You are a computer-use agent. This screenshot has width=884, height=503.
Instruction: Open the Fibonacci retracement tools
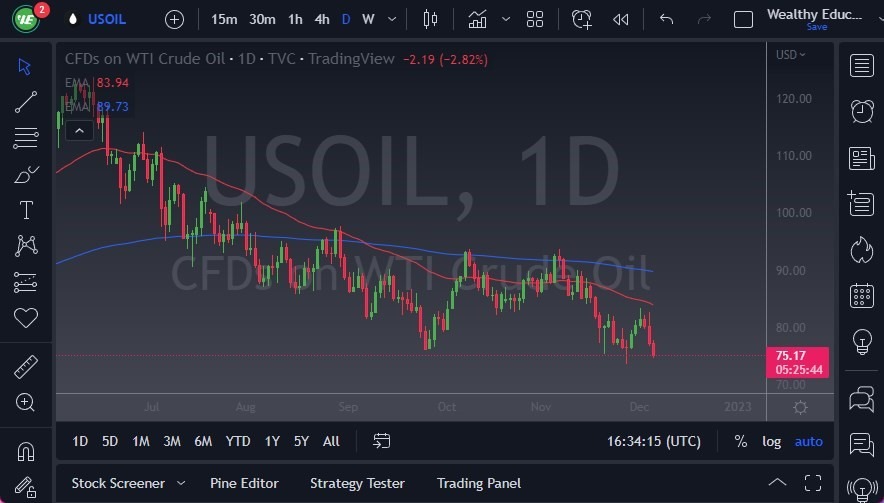click(26, 138)
